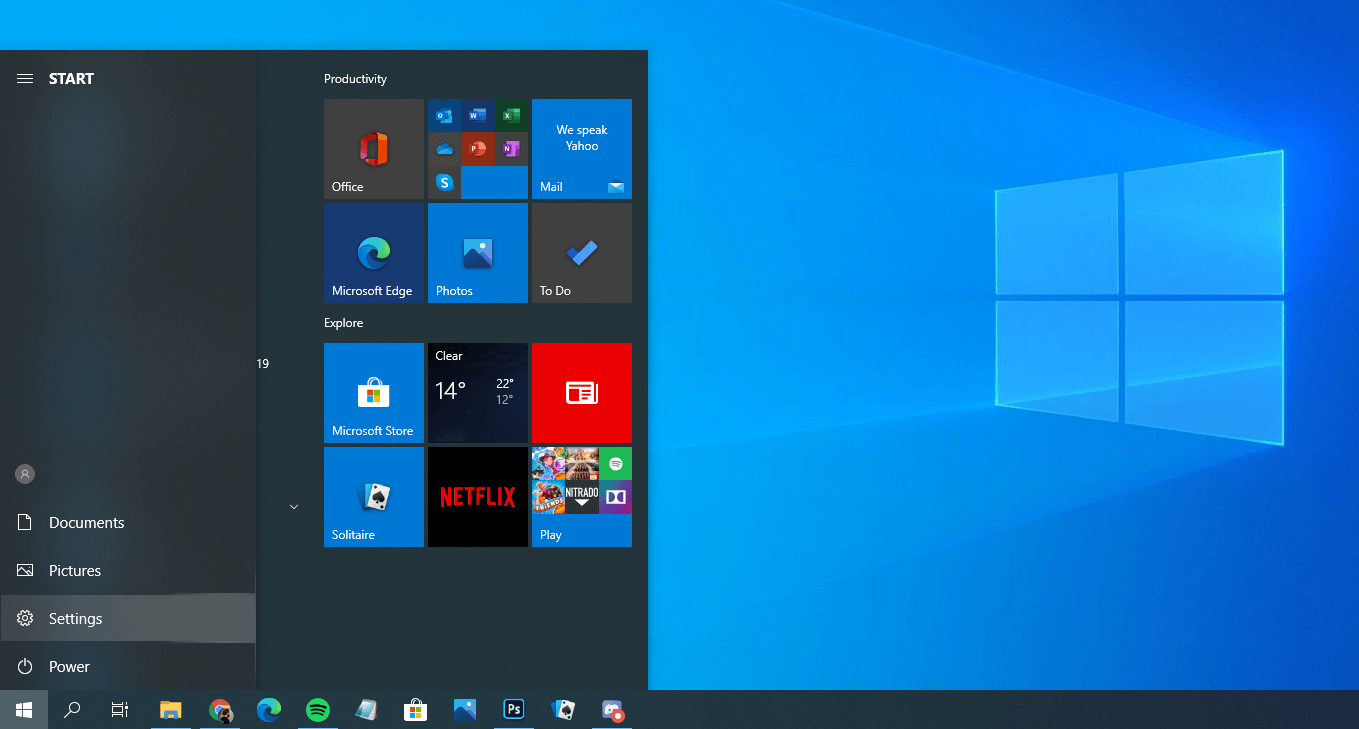
Task: Open Spotify from the taskbar
Action: 318,710
